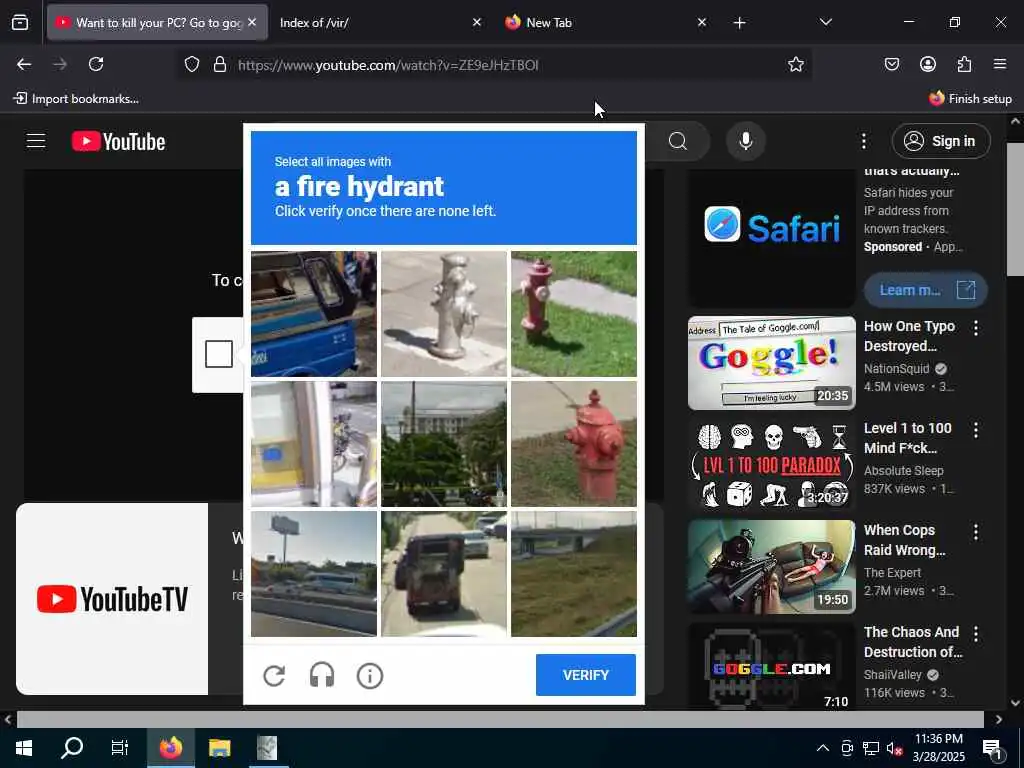Reload the current page

pyautogui.click(x=96, y=64)
